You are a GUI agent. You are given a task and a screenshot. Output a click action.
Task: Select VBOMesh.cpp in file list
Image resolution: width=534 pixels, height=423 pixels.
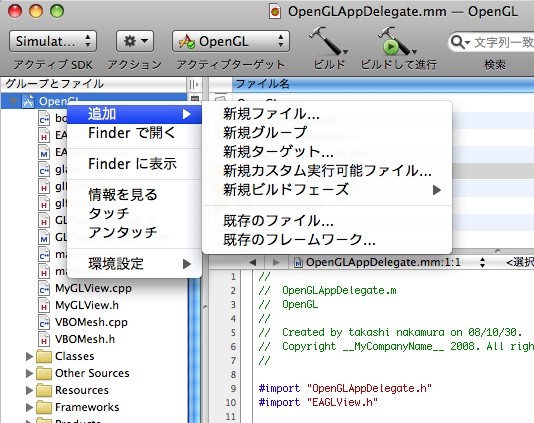click(92, 322)
